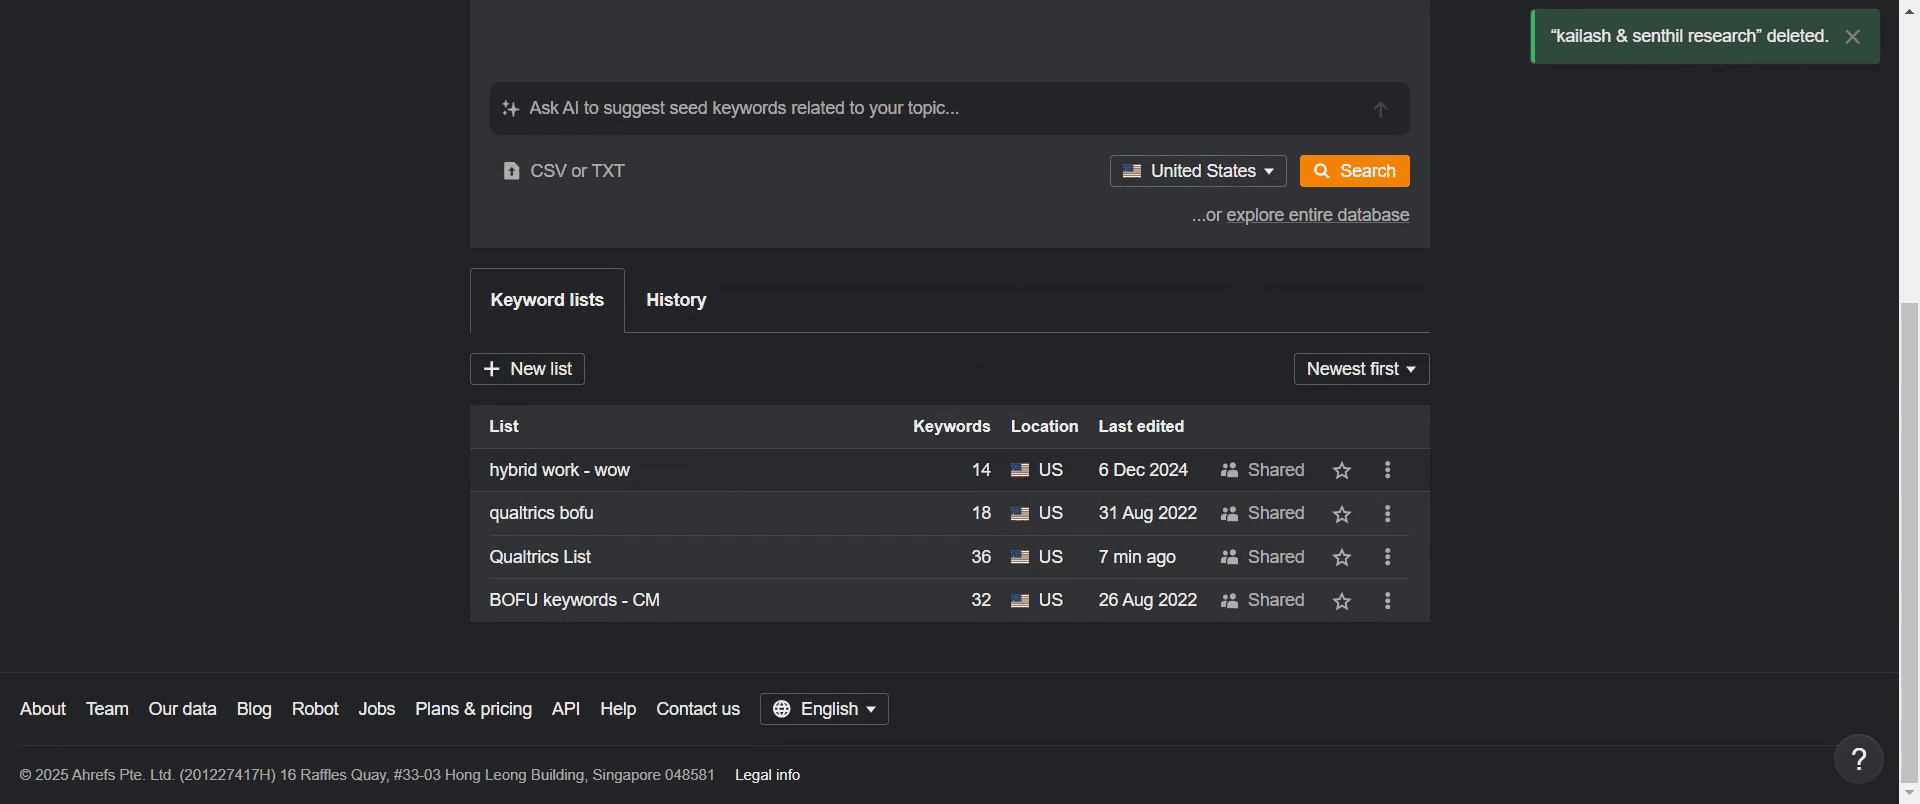Click US flag in hybrid work - wow row

tap(1020, 470)
